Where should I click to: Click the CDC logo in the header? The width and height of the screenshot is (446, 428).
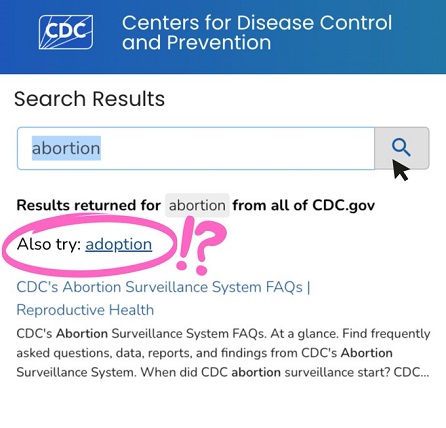66,32
